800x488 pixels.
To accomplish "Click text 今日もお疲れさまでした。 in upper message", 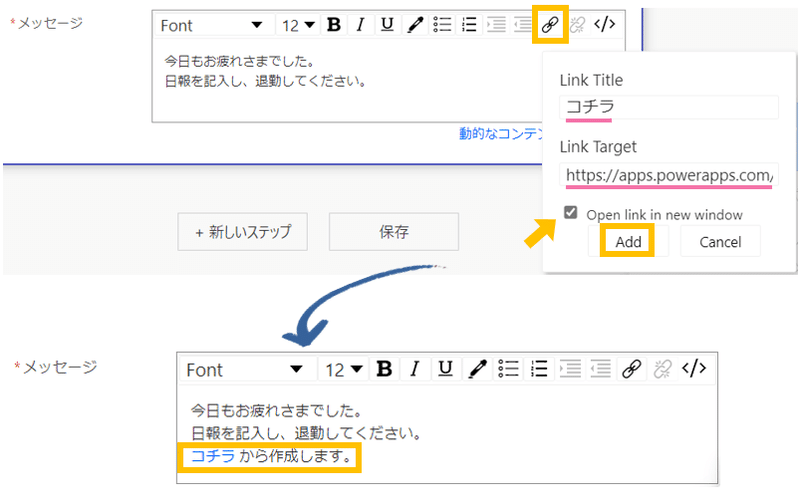I will click(239, 61).
